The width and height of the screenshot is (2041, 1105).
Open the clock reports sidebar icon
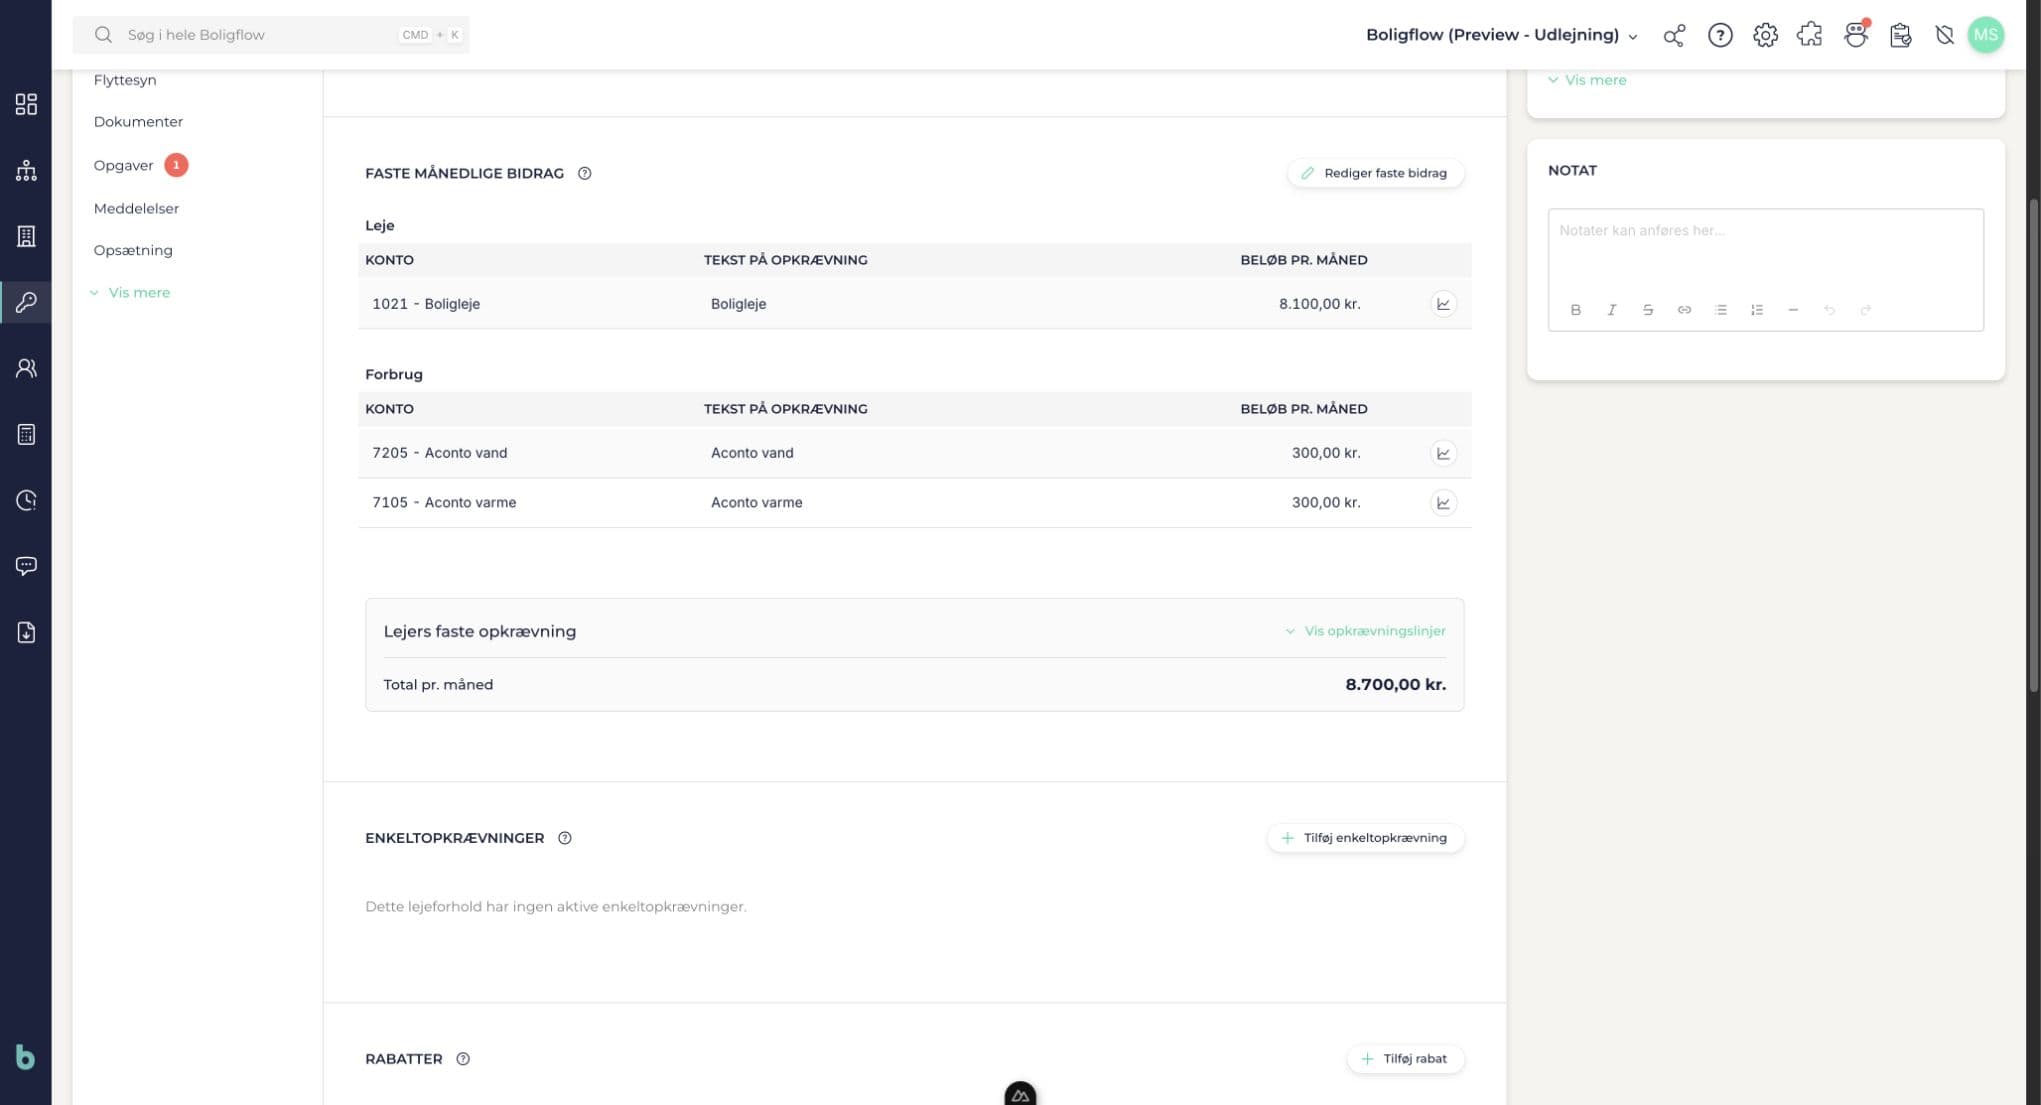[x=26, y=500]
